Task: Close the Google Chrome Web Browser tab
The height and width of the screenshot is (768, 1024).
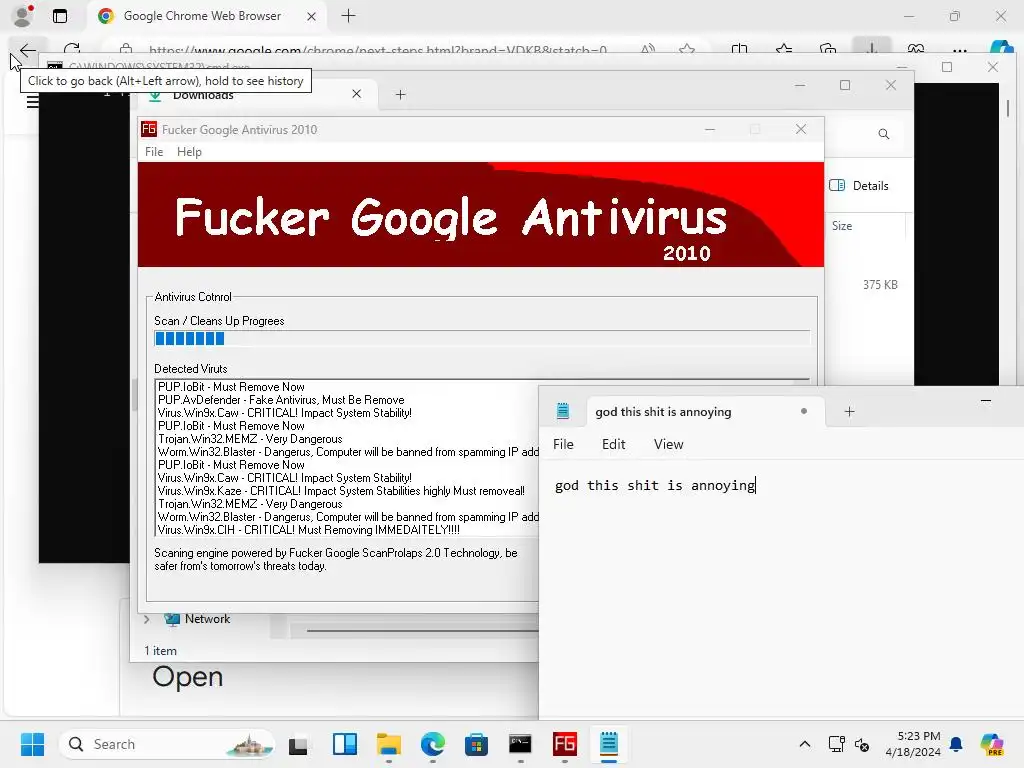Action: coord(312,16)
